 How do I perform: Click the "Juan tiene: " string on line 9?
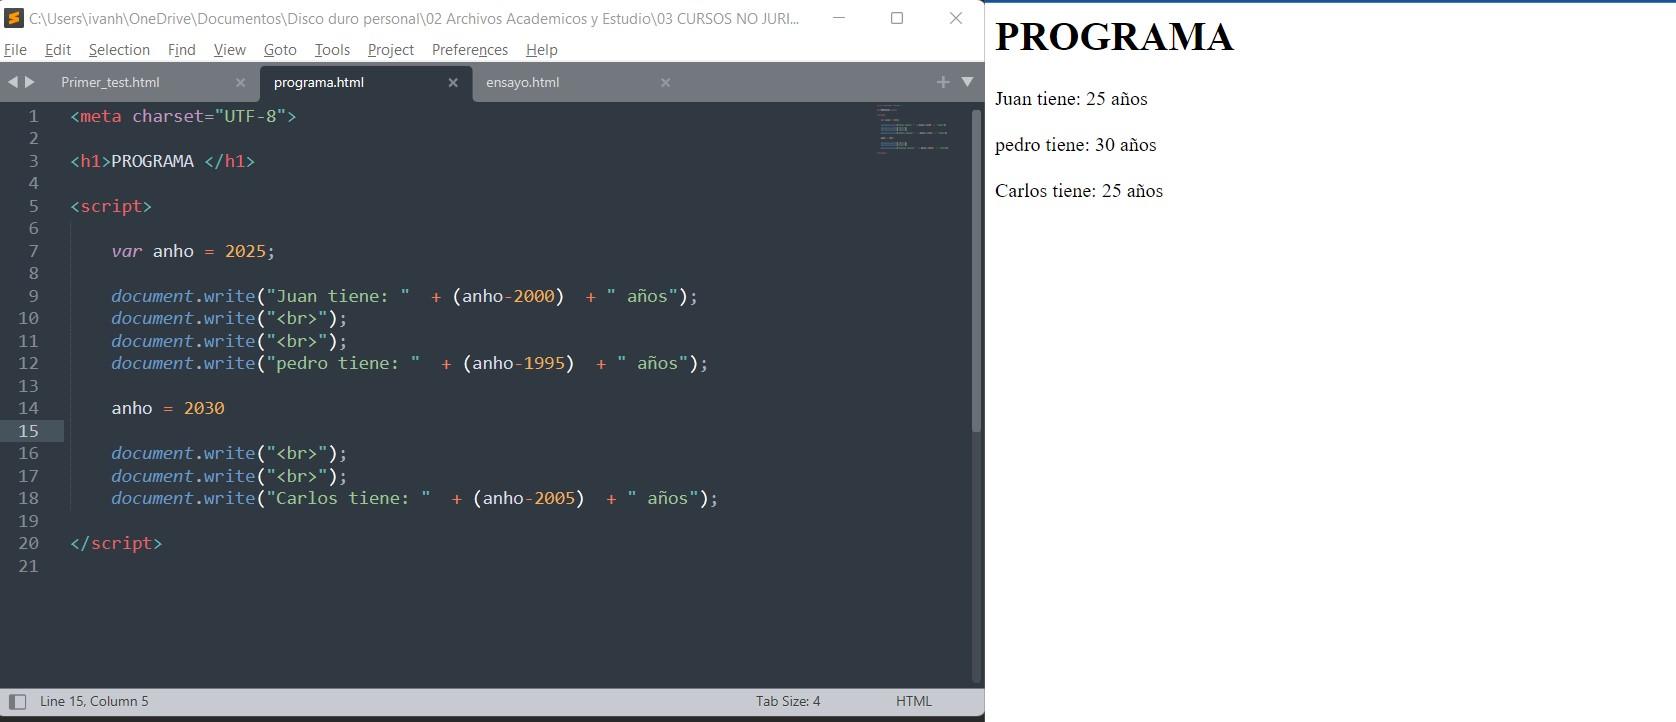click(x=337, y=296)
